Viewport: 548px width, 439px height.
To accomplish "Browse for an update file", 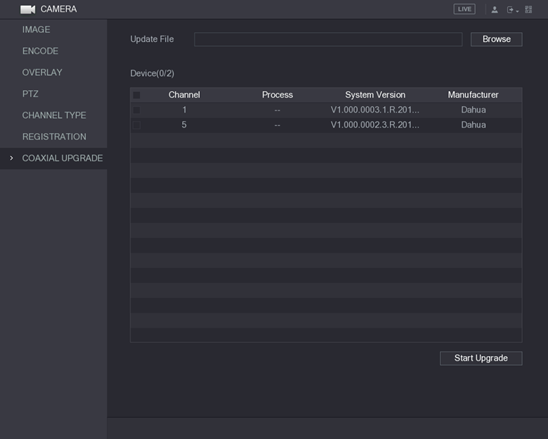I will click(x=496, y=39).
